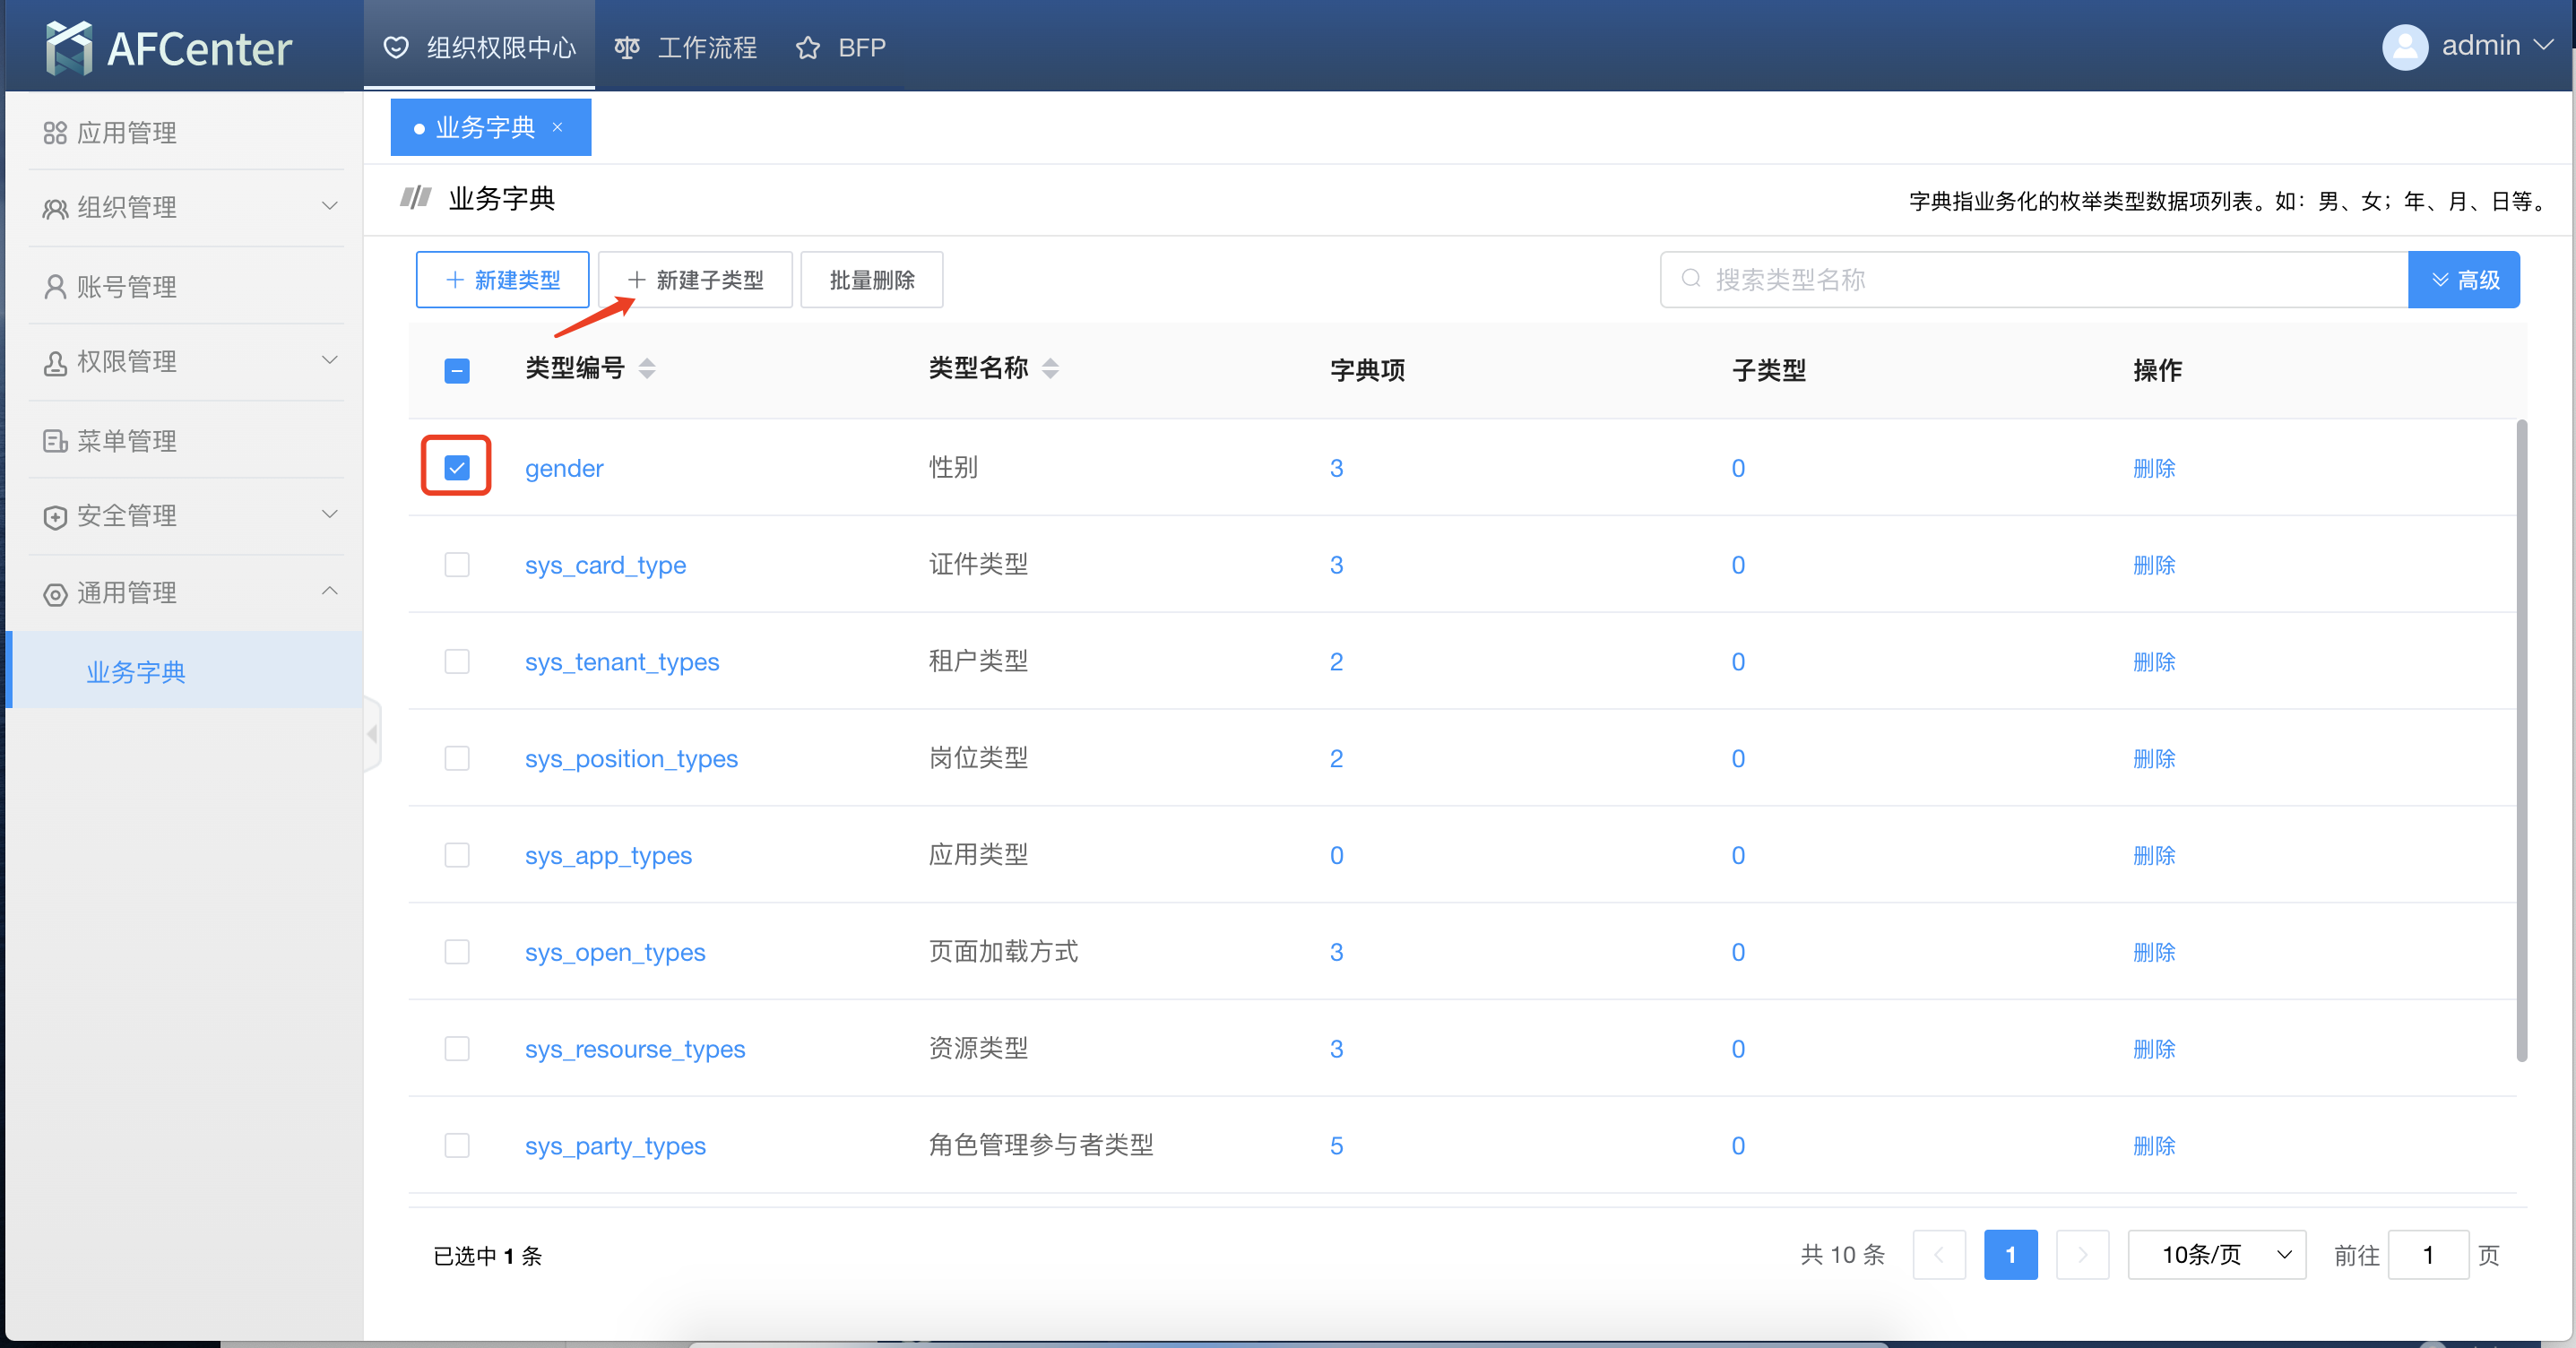The width and height of the screenshot is (2576, 1348).
Task: Open the sys_party_types type link
Action: pyautogui.click(x=615, y=1146)
